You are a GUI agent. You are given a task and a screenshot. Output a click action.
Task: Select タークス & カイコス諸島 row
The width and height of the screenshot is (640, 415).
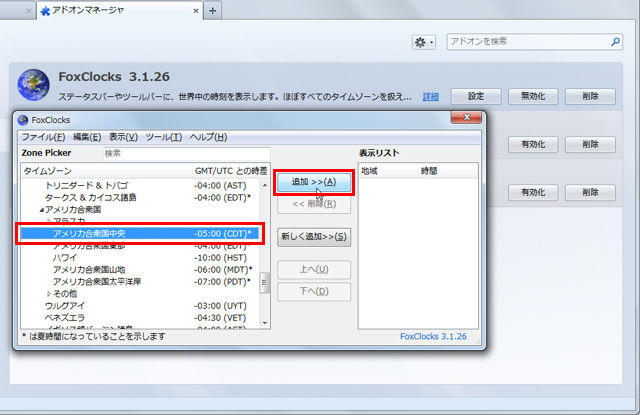tap(140, 198)
